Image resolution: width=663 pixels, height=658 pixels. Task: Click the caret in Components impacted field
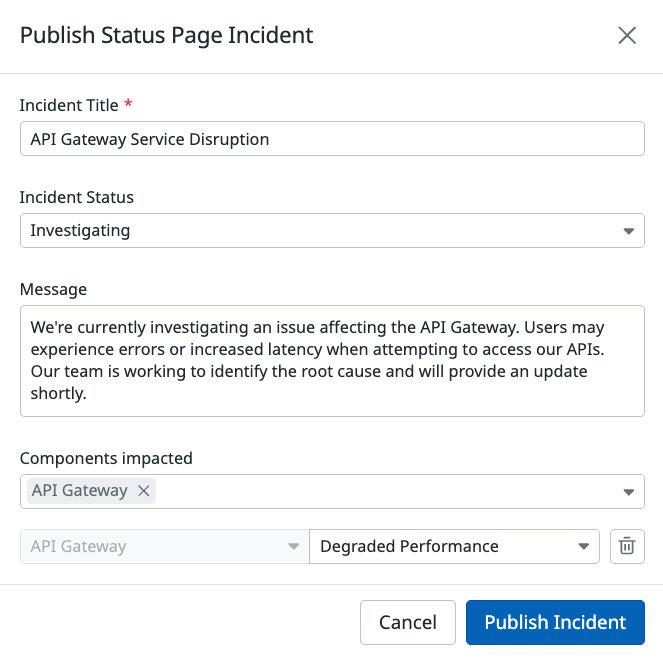coord(628,492)
